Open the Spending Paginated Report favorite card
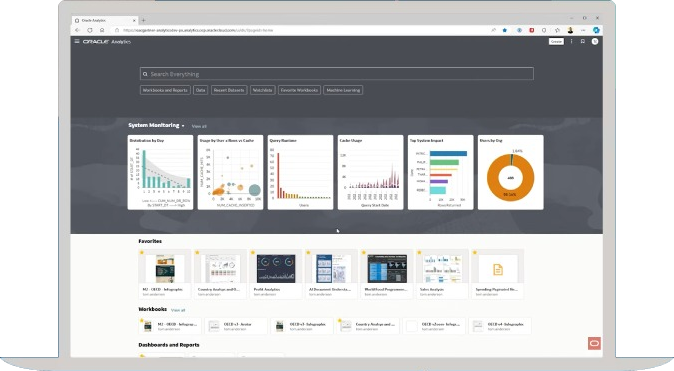 pyautogui.click(x=498, y=274)
